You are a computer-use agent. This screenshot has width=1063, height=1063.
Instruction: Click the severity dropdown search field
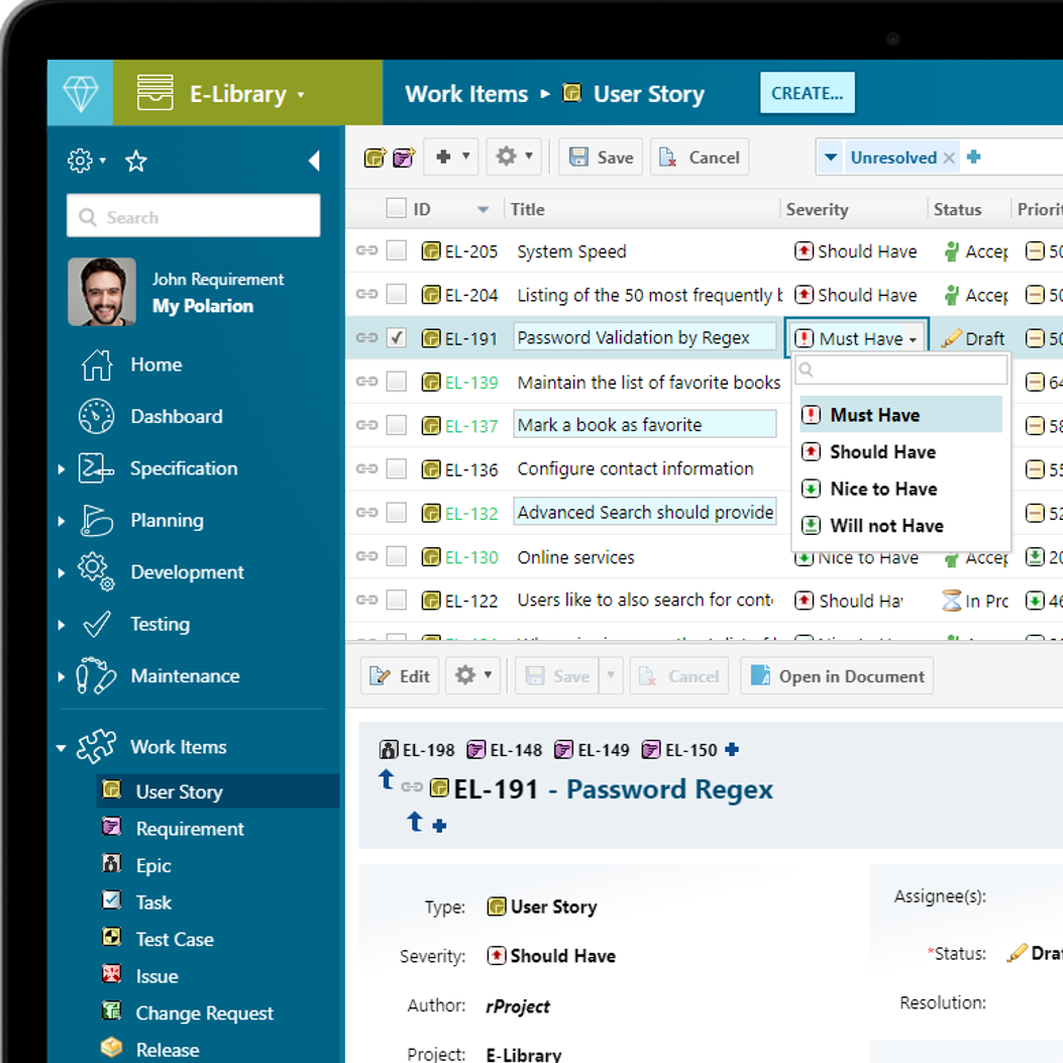900,369
